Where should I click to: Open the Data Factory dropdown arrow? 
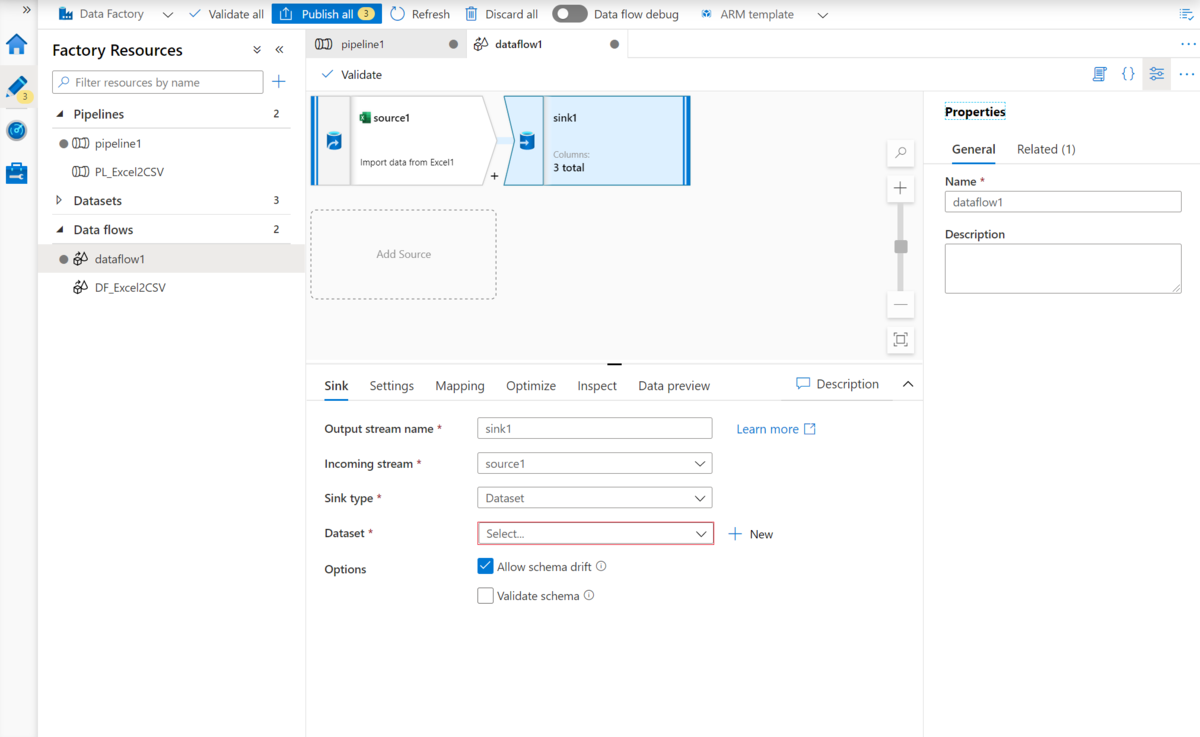[167, 15]
